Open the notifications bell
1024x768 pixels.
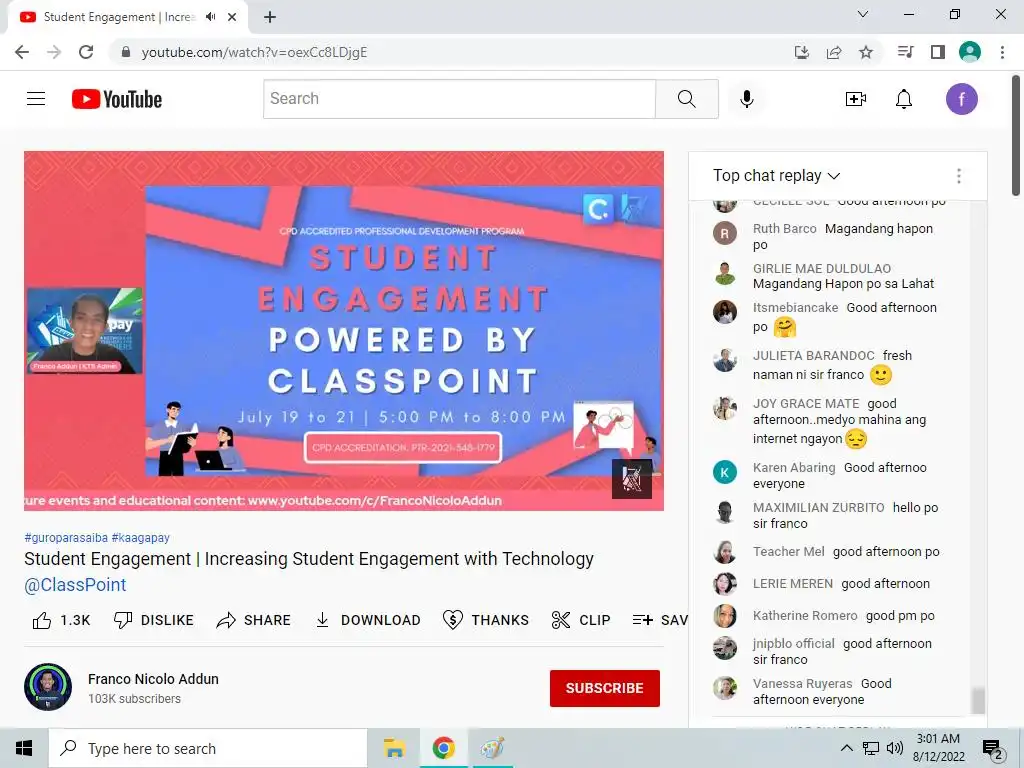(904, 99)
